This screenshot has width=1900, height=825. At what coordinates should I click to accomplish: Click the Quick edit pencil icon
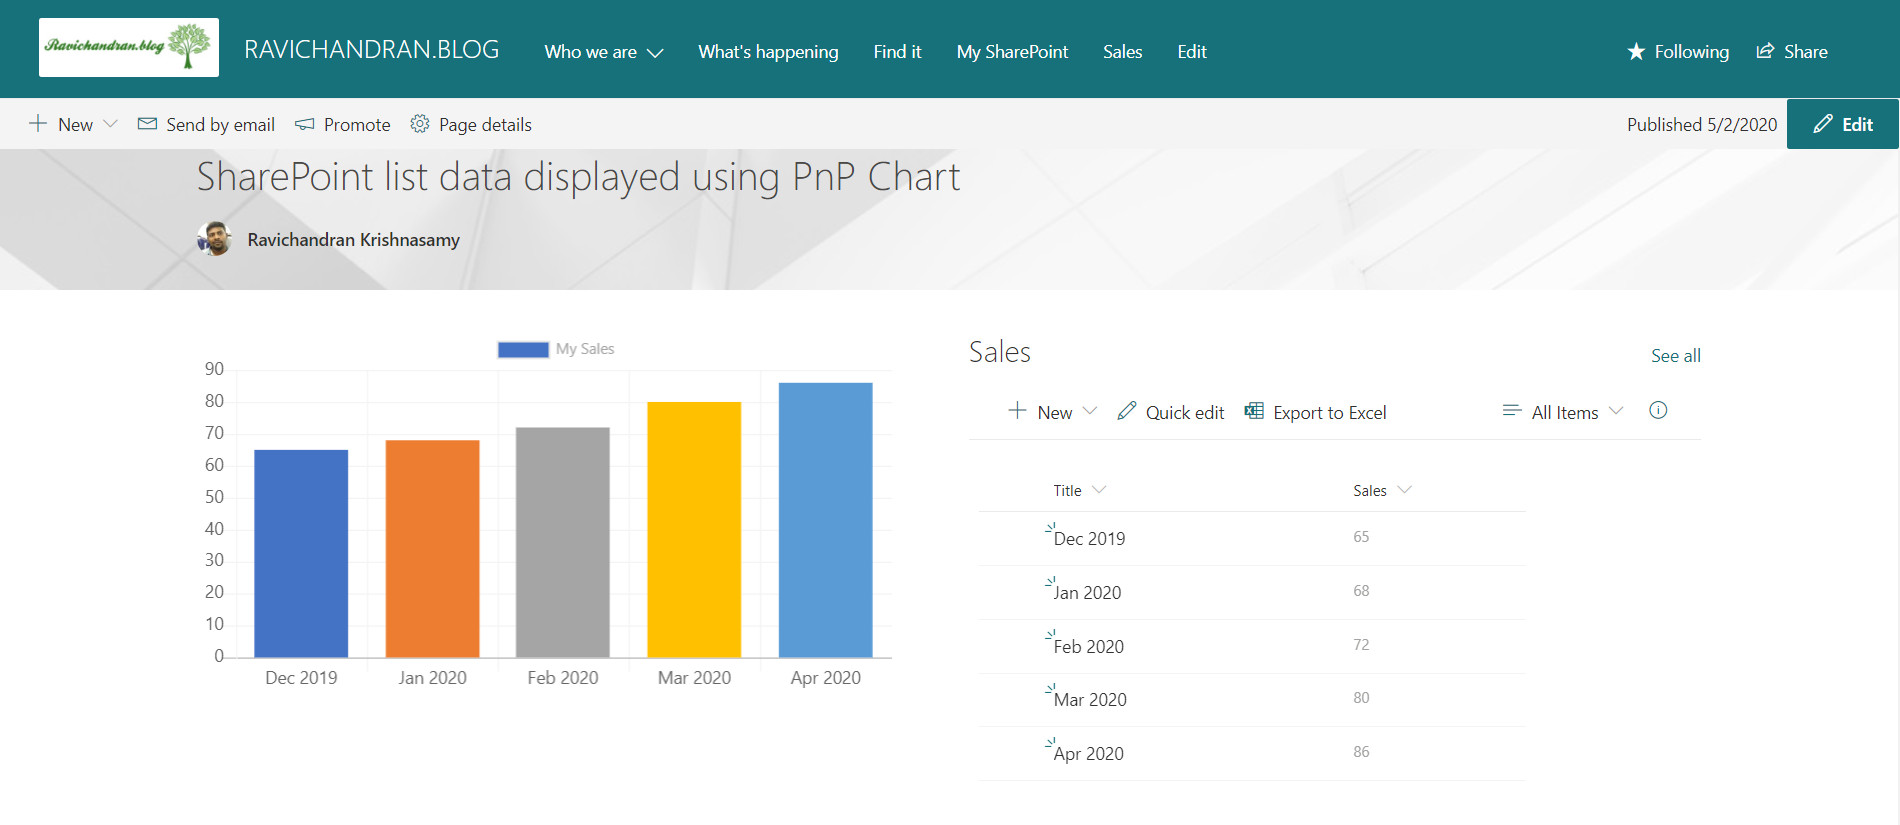pyautogui.click(x=1127, y=411)
